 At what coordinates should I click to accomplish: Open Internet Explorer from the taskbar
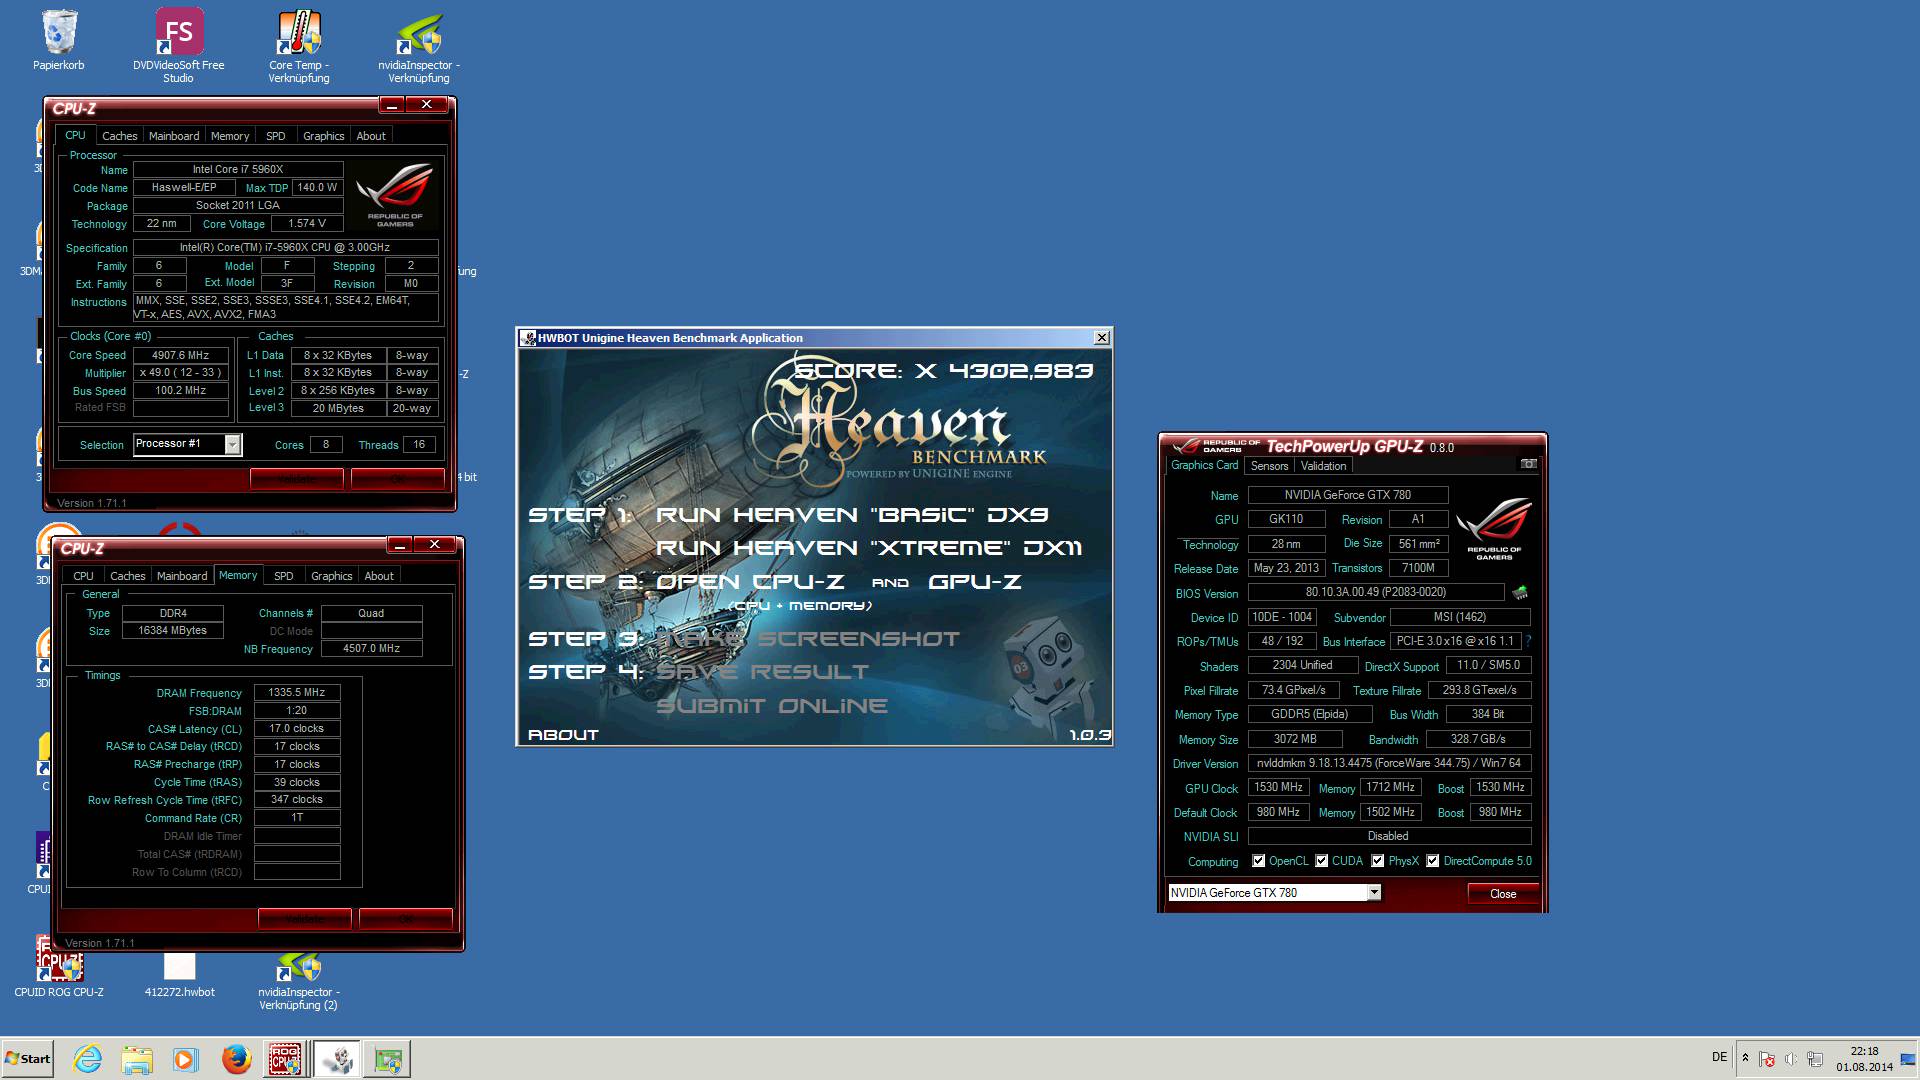click(x=88, y=1059)
